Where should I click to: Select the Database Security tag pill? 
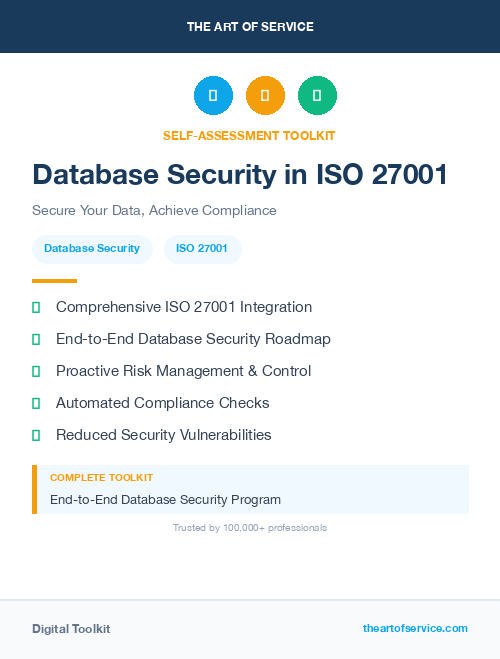[92, 249]
